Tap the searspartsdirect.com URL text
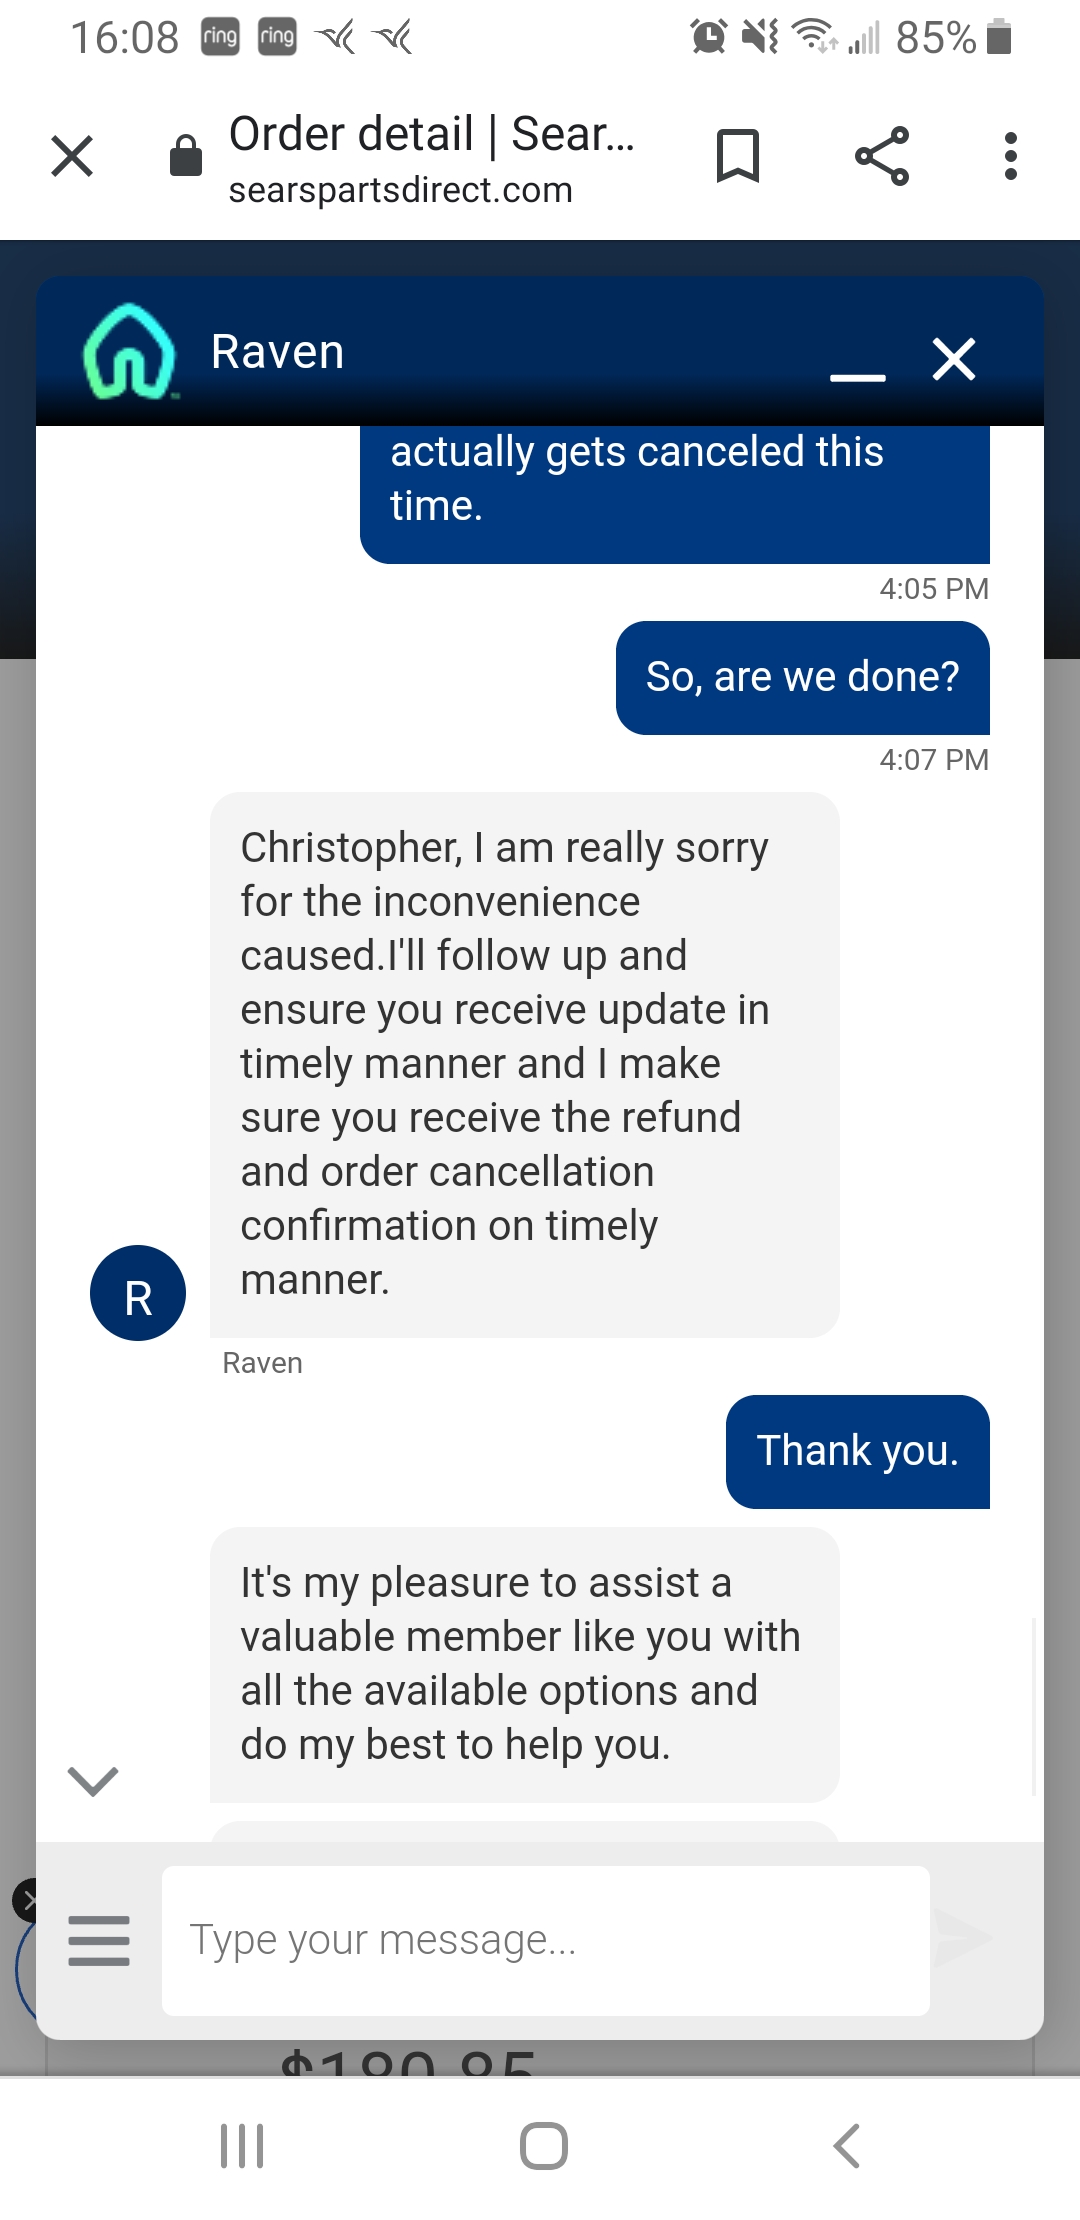The height and width of the screenshot is (2220, 1080). click(x=400, y=190)
